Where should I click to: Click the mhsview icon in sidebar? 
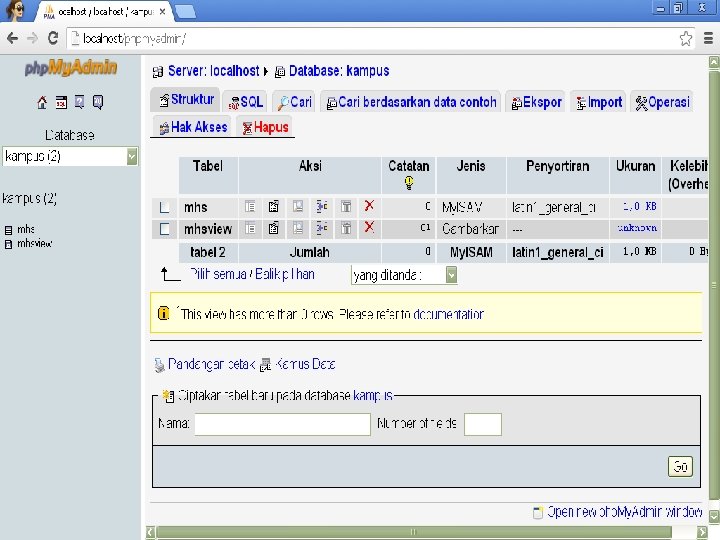click(x=8, y=244)
